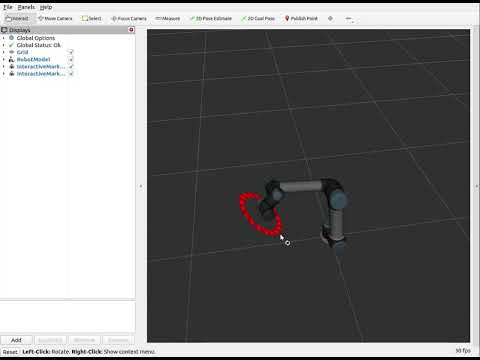Click the 30 fps frame rate readout
The image size is (480, 360).
click(x=463, y=351)
